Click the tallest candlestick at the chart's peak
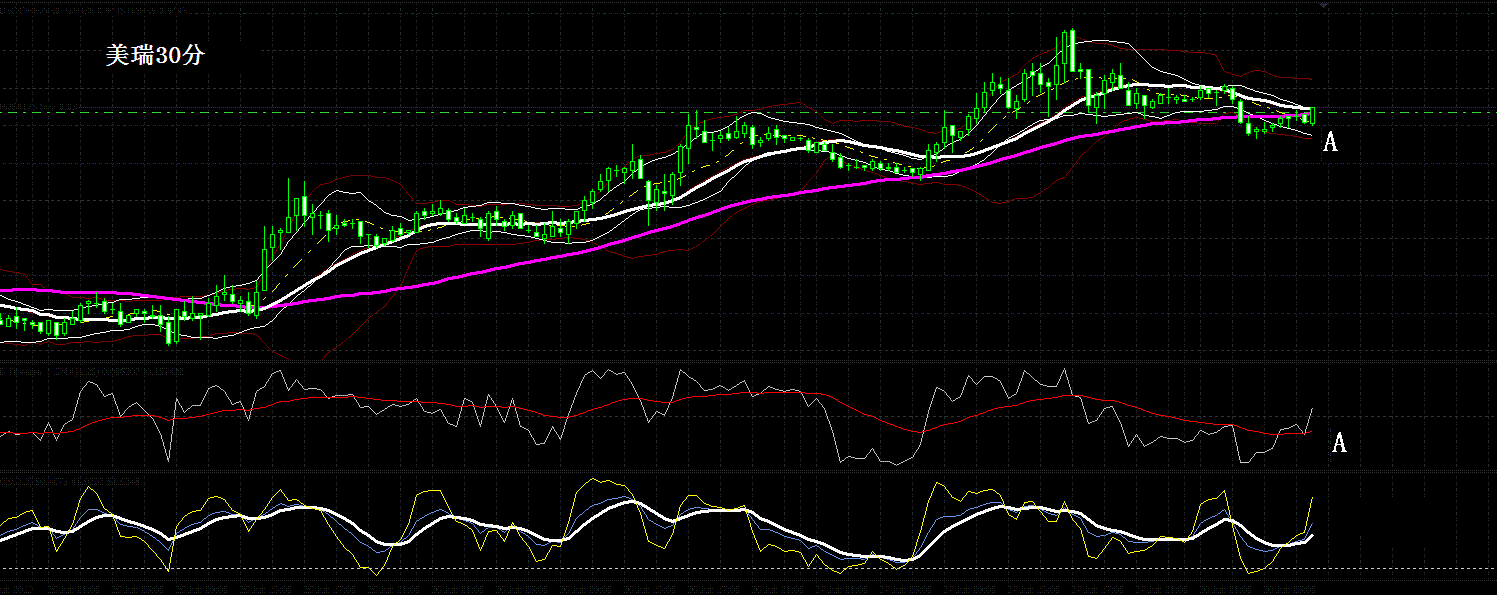Image resolution: width=1497 pixels, height=595 pixels. click(1071, 50)
